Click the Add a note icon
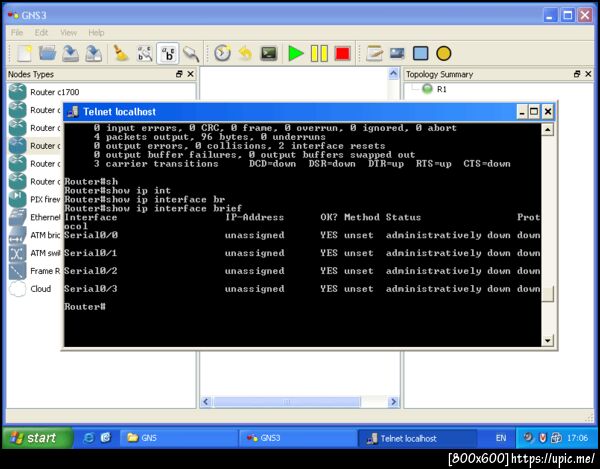Screen dimensions: 600x469 pos(374,53)
